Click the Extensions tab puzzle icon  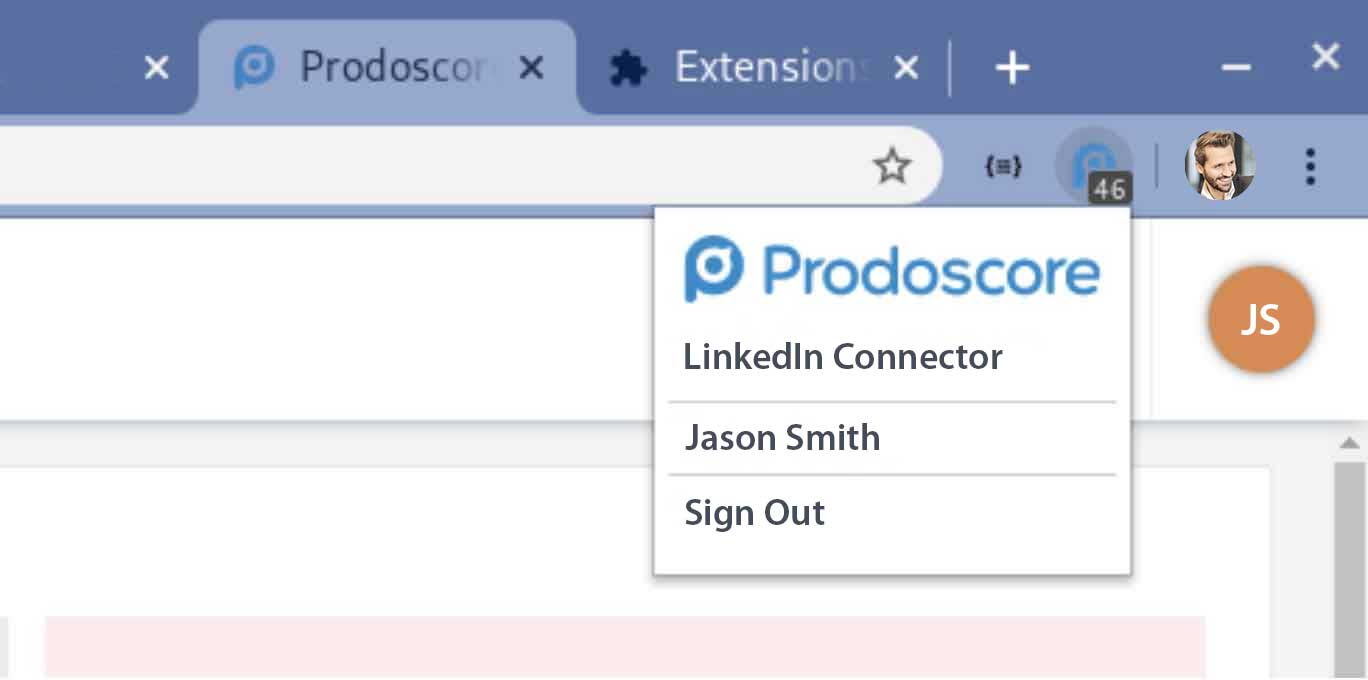pyautogui.click(x=628, y=68)
